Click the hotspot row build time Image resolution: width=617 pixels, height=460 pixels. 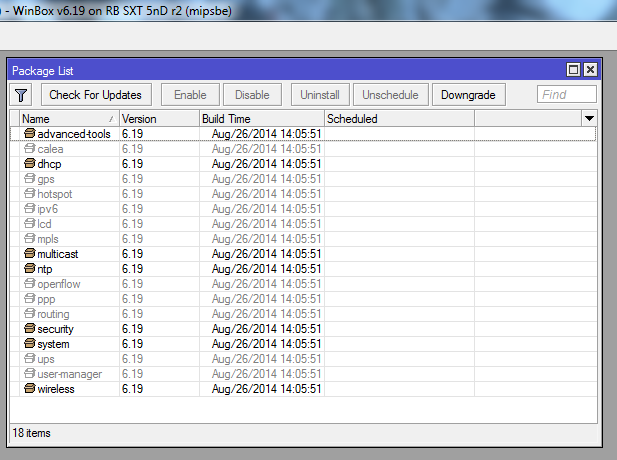[x=266, y=194]
